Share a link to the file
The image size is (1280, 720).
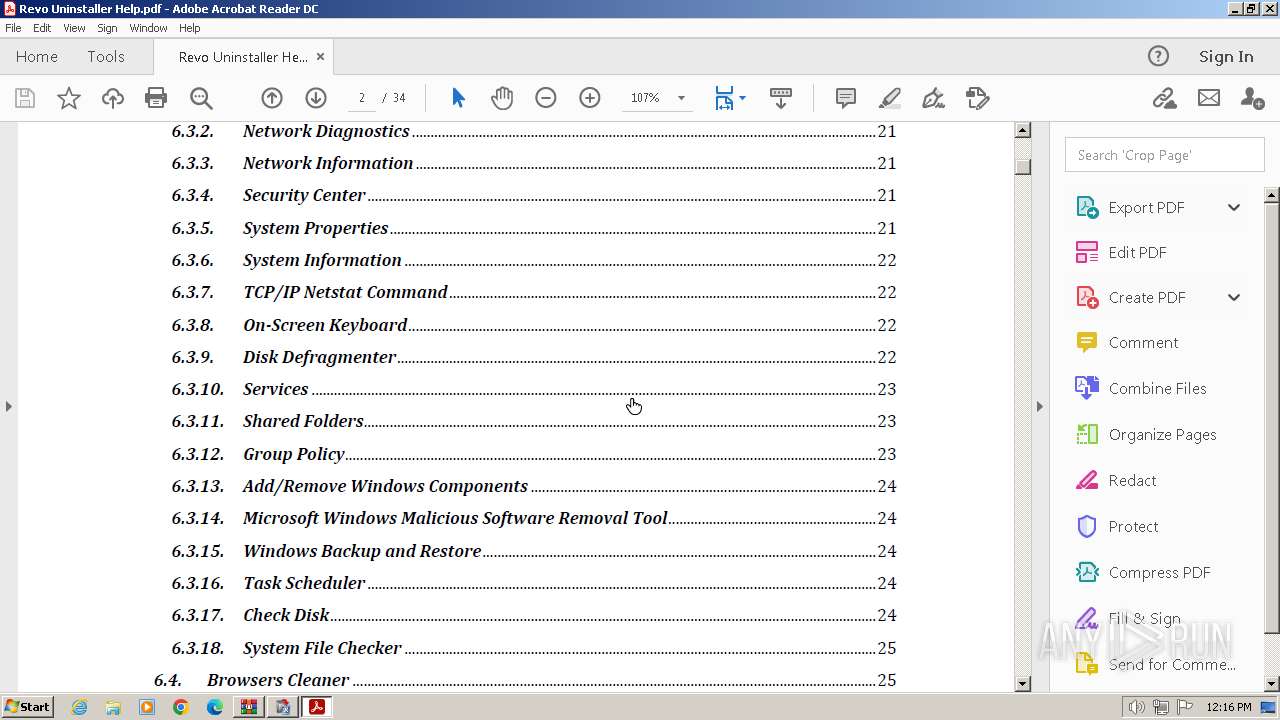[x=1164, y=98]
